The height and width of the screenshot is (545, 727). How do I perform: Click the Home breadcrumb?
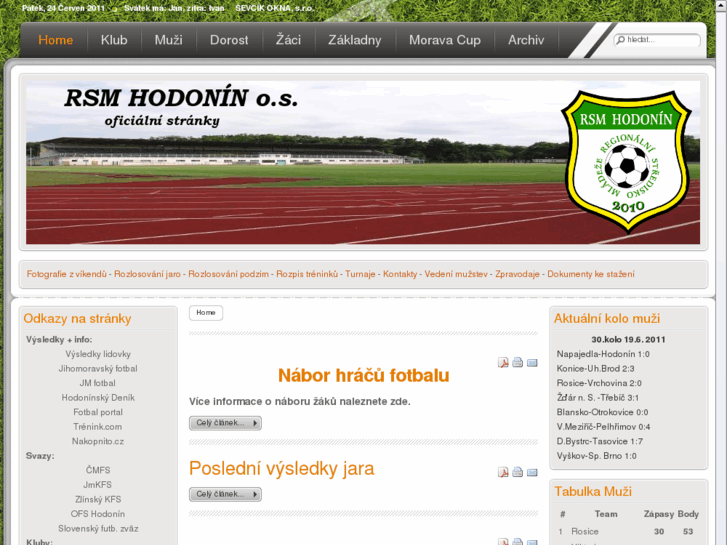point(206,313)
